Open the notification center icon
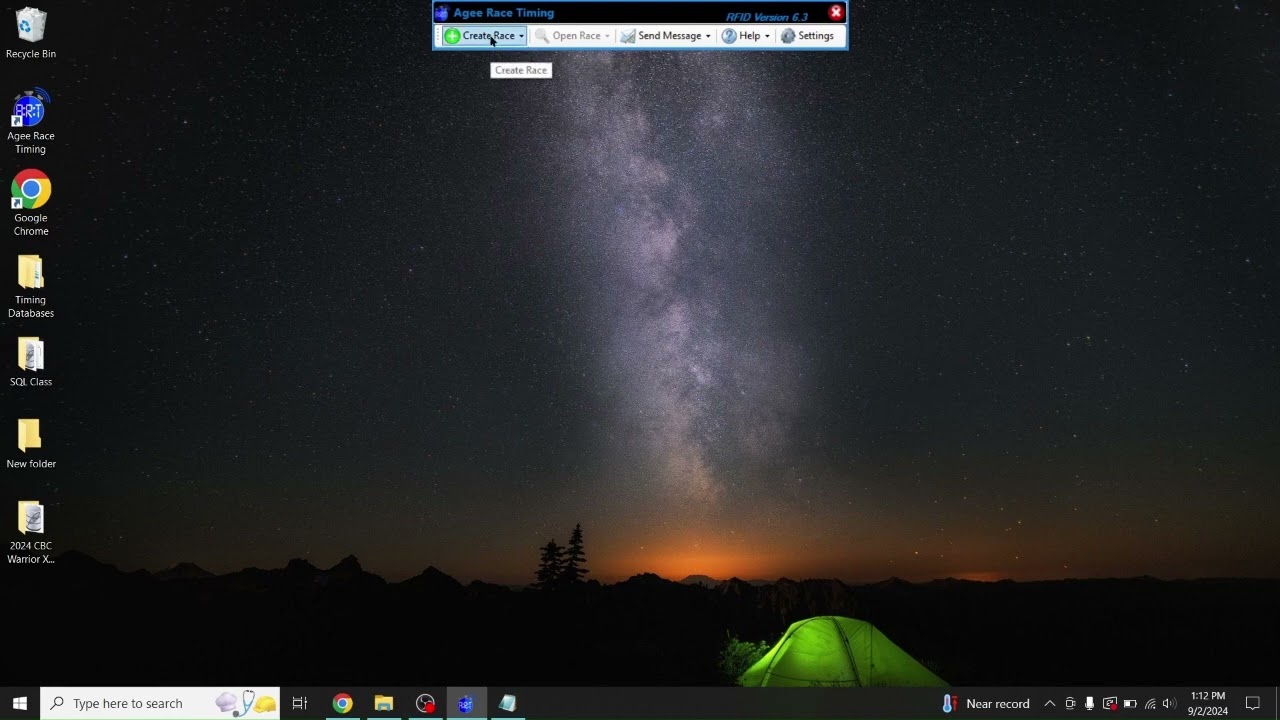 1253,703
